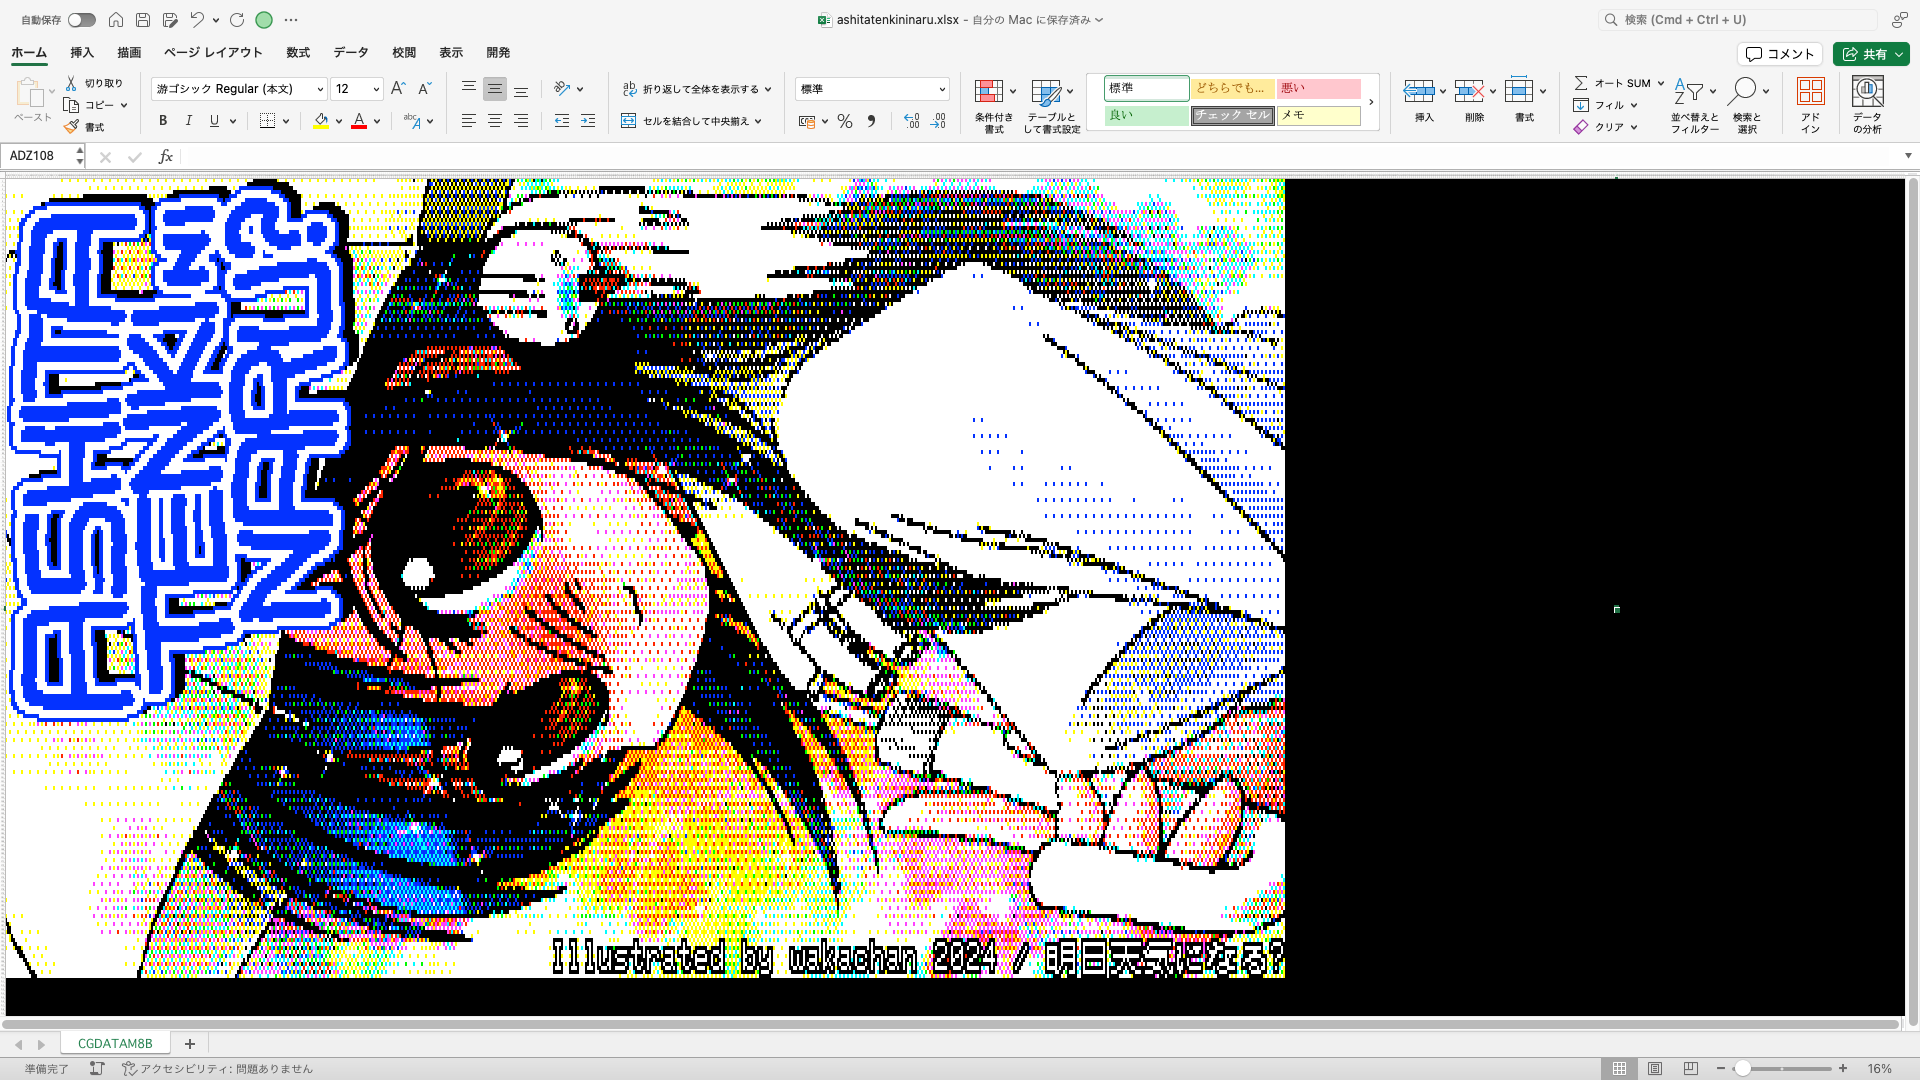
Task: Click the Home icon in title bar
Action: 116,20
